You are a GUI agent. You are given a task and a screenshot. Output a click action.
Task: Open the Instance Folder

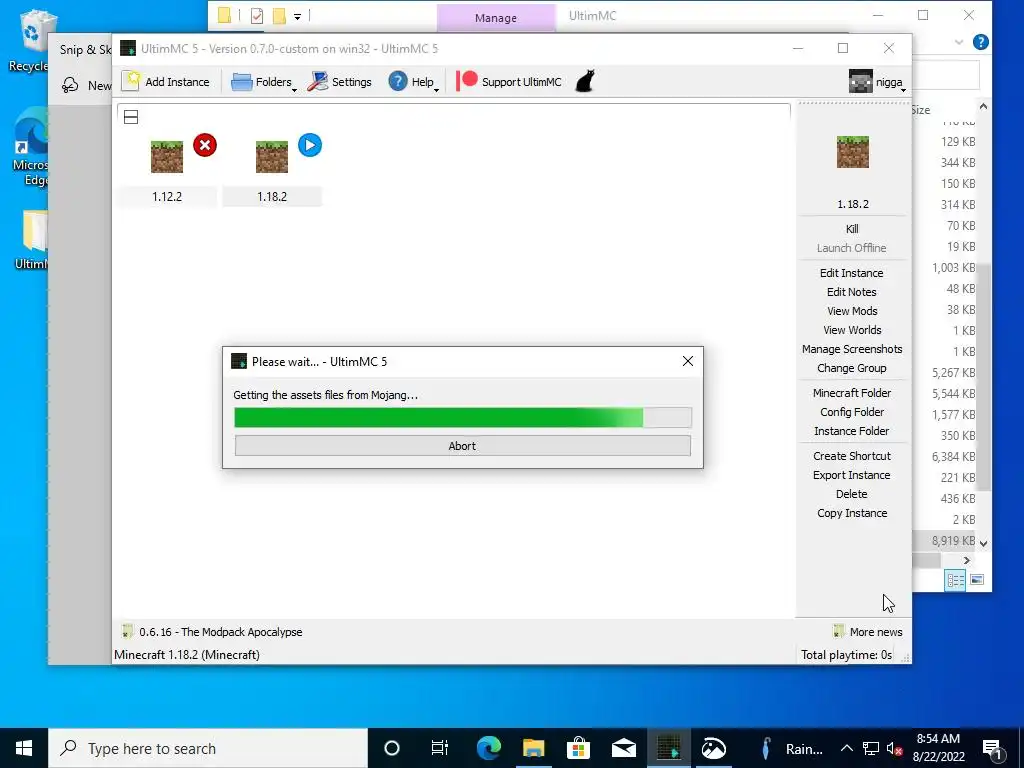pyautogui.click(x=852, y=431)
